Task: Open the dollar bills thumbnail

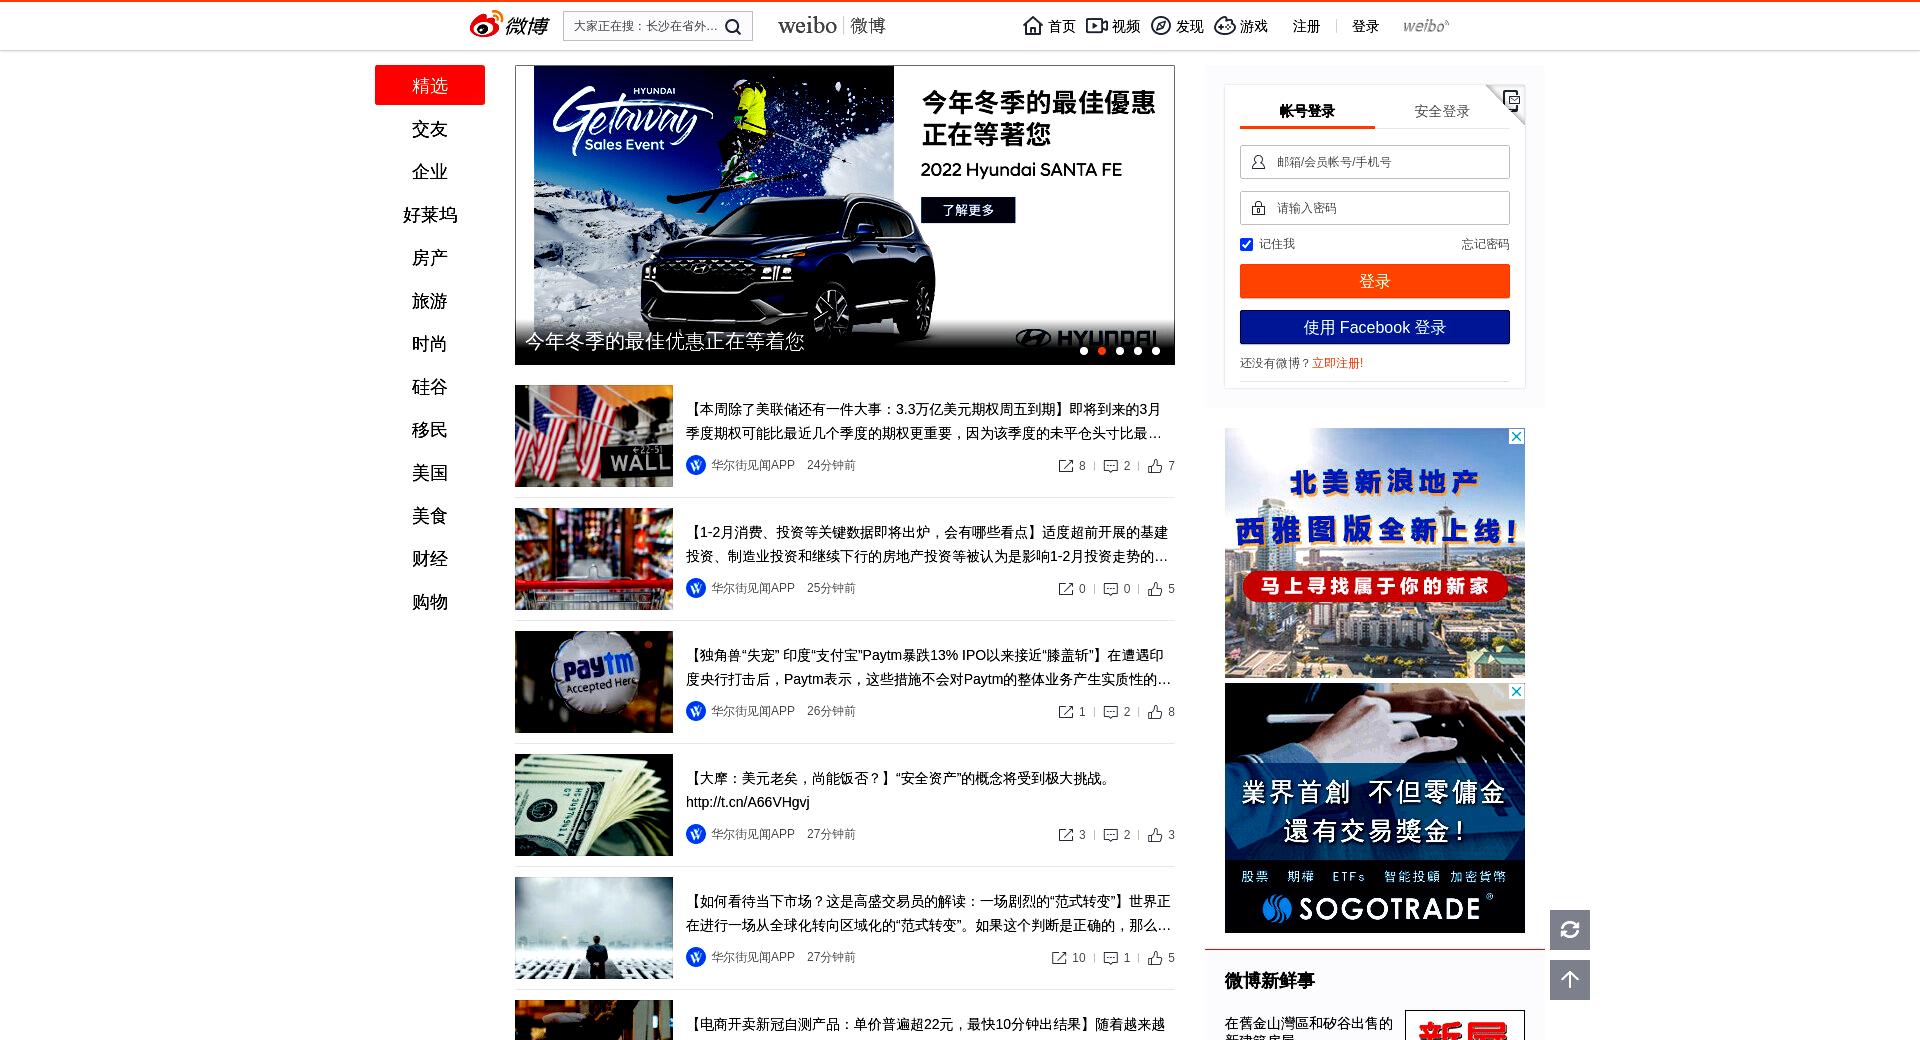Action: click(594, 805)
